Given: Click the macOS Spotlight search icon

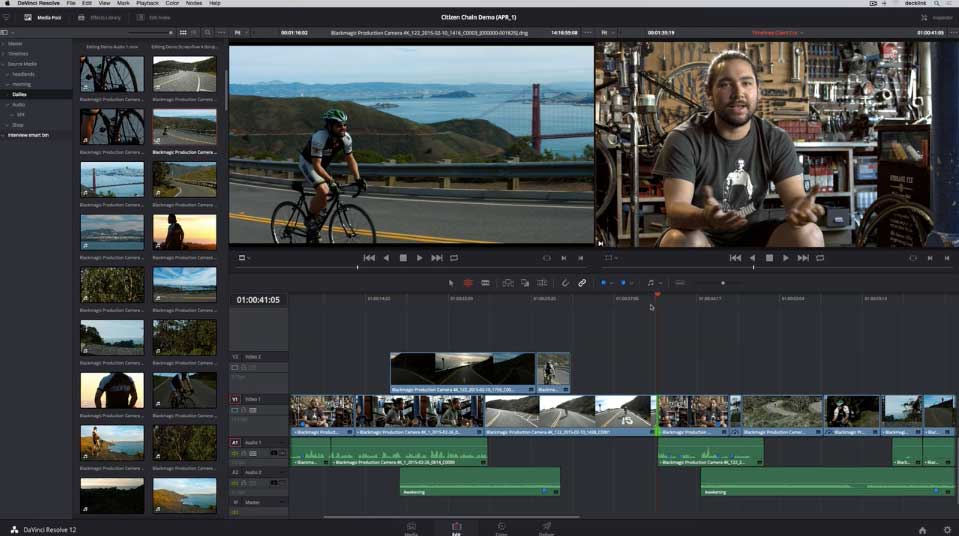Looking at the screenshot, I should point(936,3).
